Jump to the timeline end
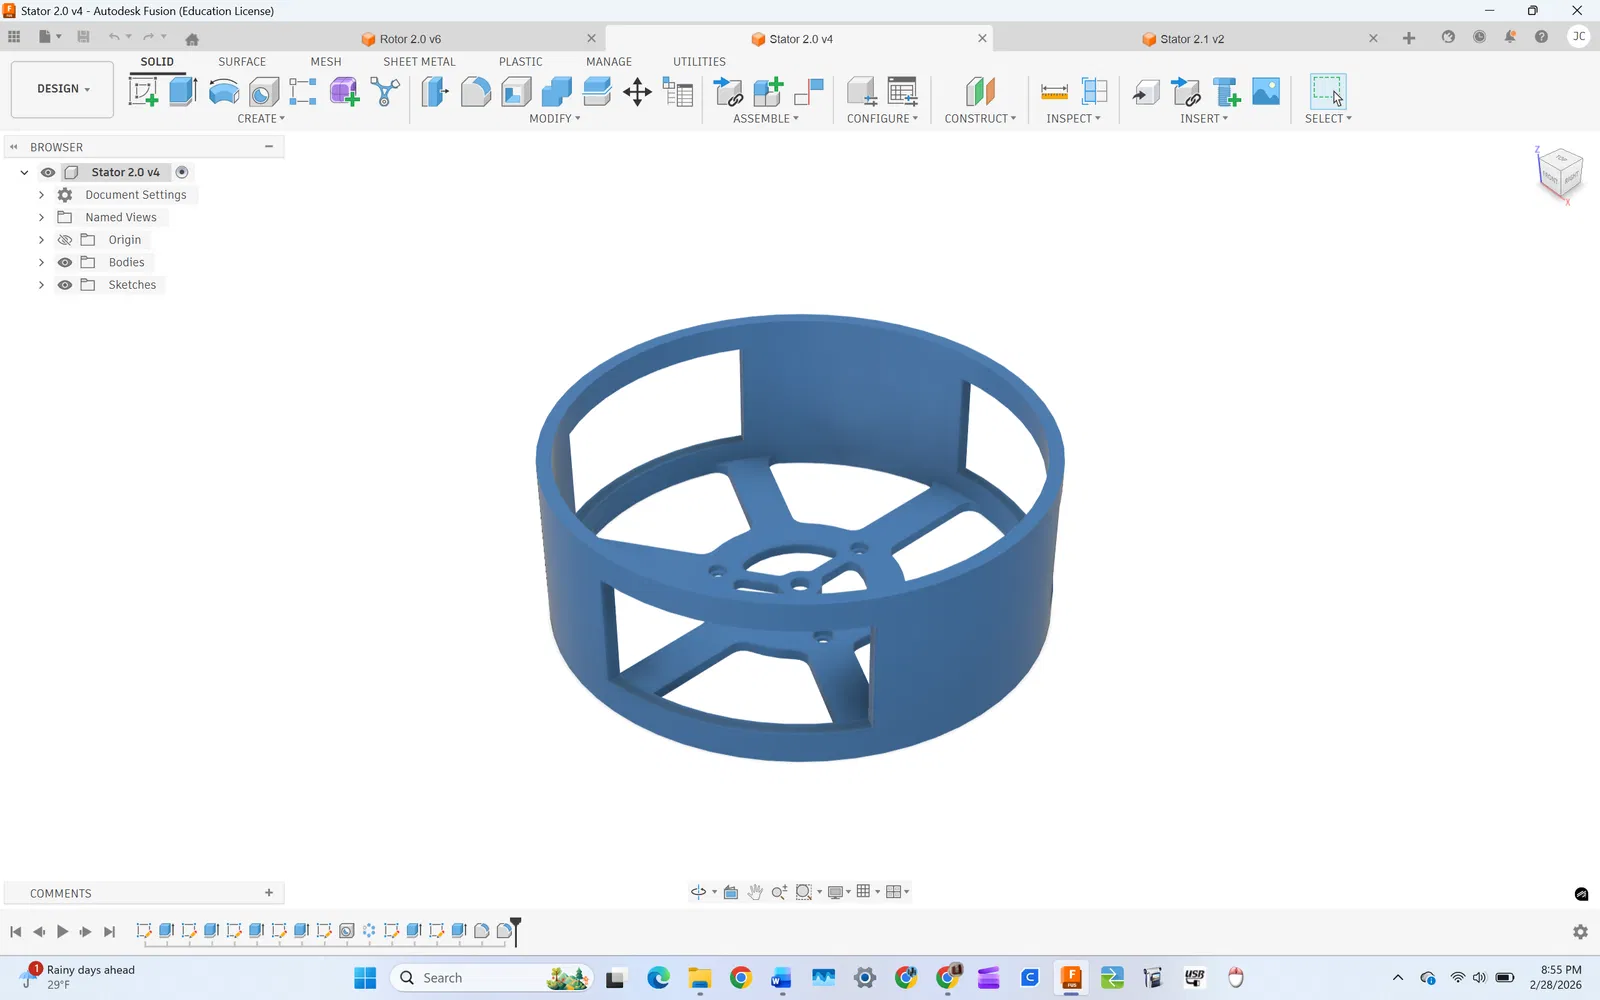 [110, 932]
